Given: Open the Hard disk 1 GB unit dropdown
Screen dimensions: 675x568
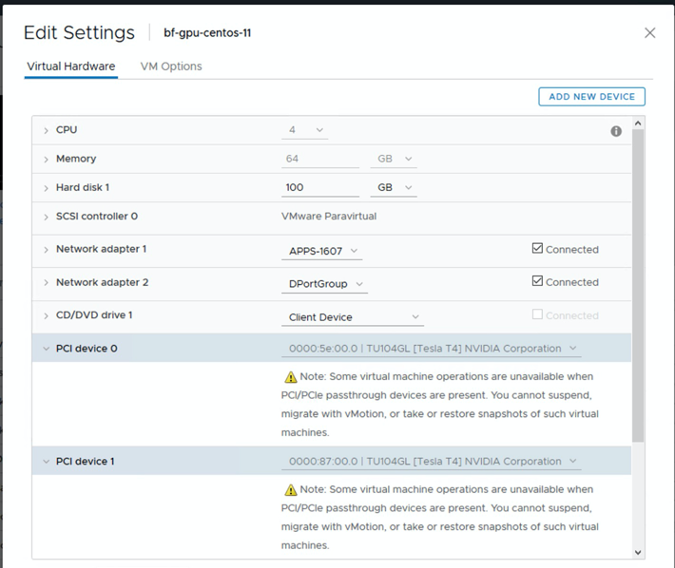Looking at the screenshot, I should click(396, 187).
